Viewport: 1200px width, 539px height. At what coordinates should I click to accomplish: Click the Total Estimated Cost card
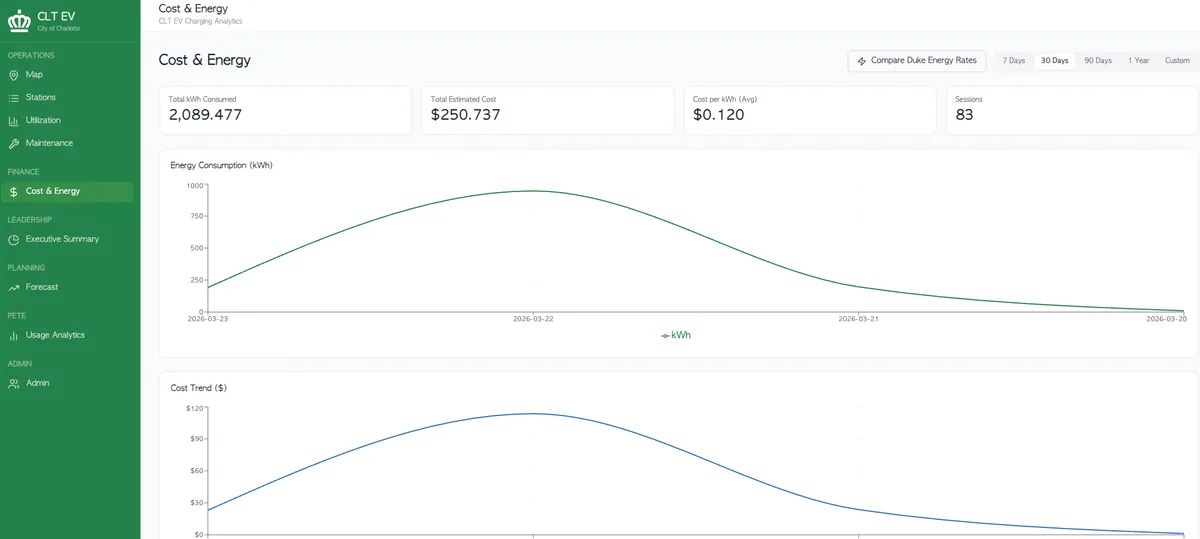(x=547, y=110)
